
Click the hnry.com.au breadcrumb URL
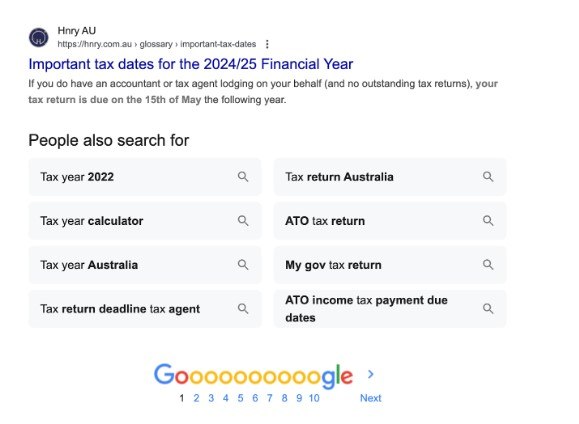coord(157,44)
